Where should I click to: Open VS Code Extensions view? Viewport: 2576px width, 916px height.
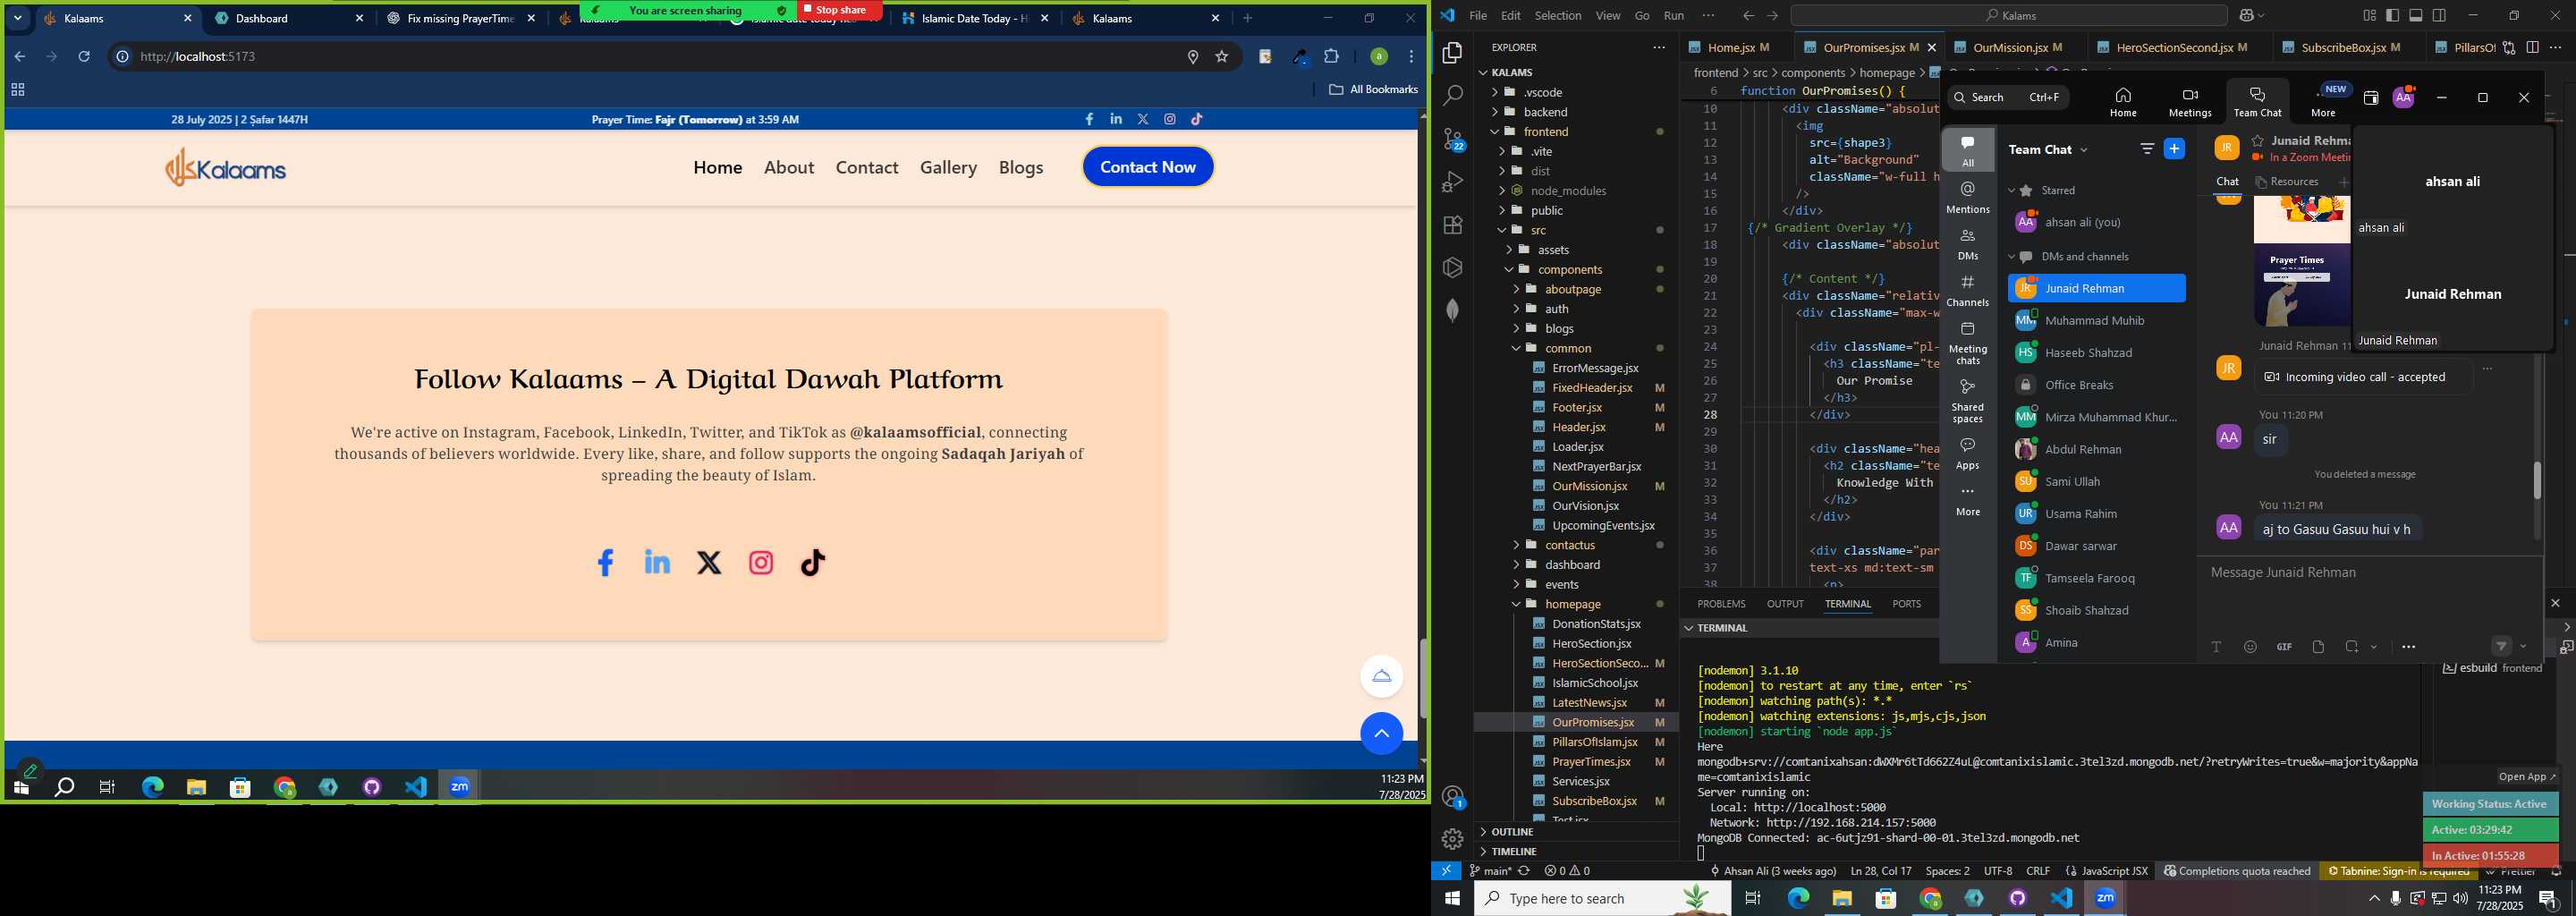pos(1453,225)
